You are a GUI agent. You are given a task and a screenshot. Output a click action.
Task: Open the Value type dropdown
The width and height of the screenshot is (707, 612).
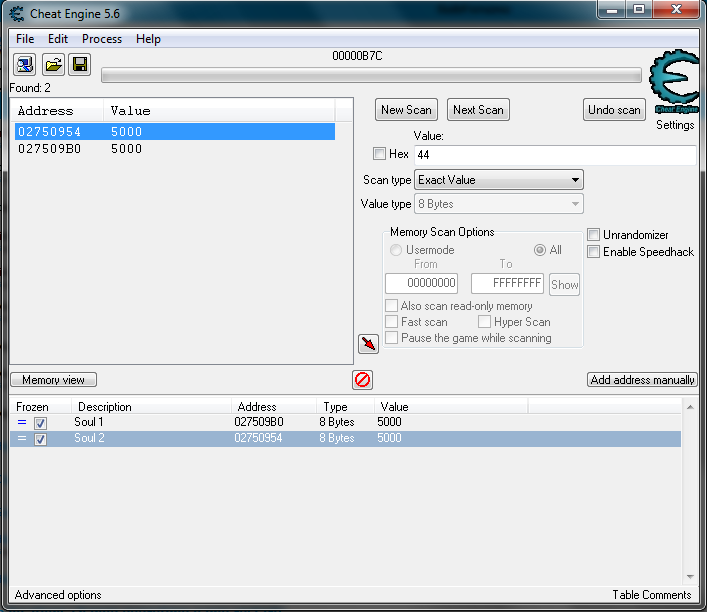coord(499,204)
